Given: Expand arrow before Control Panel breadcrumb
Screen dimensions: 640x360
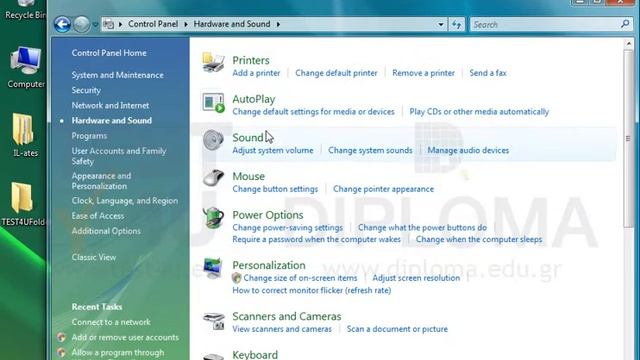Looking at the screenshot, I should (x=120, y=24).
